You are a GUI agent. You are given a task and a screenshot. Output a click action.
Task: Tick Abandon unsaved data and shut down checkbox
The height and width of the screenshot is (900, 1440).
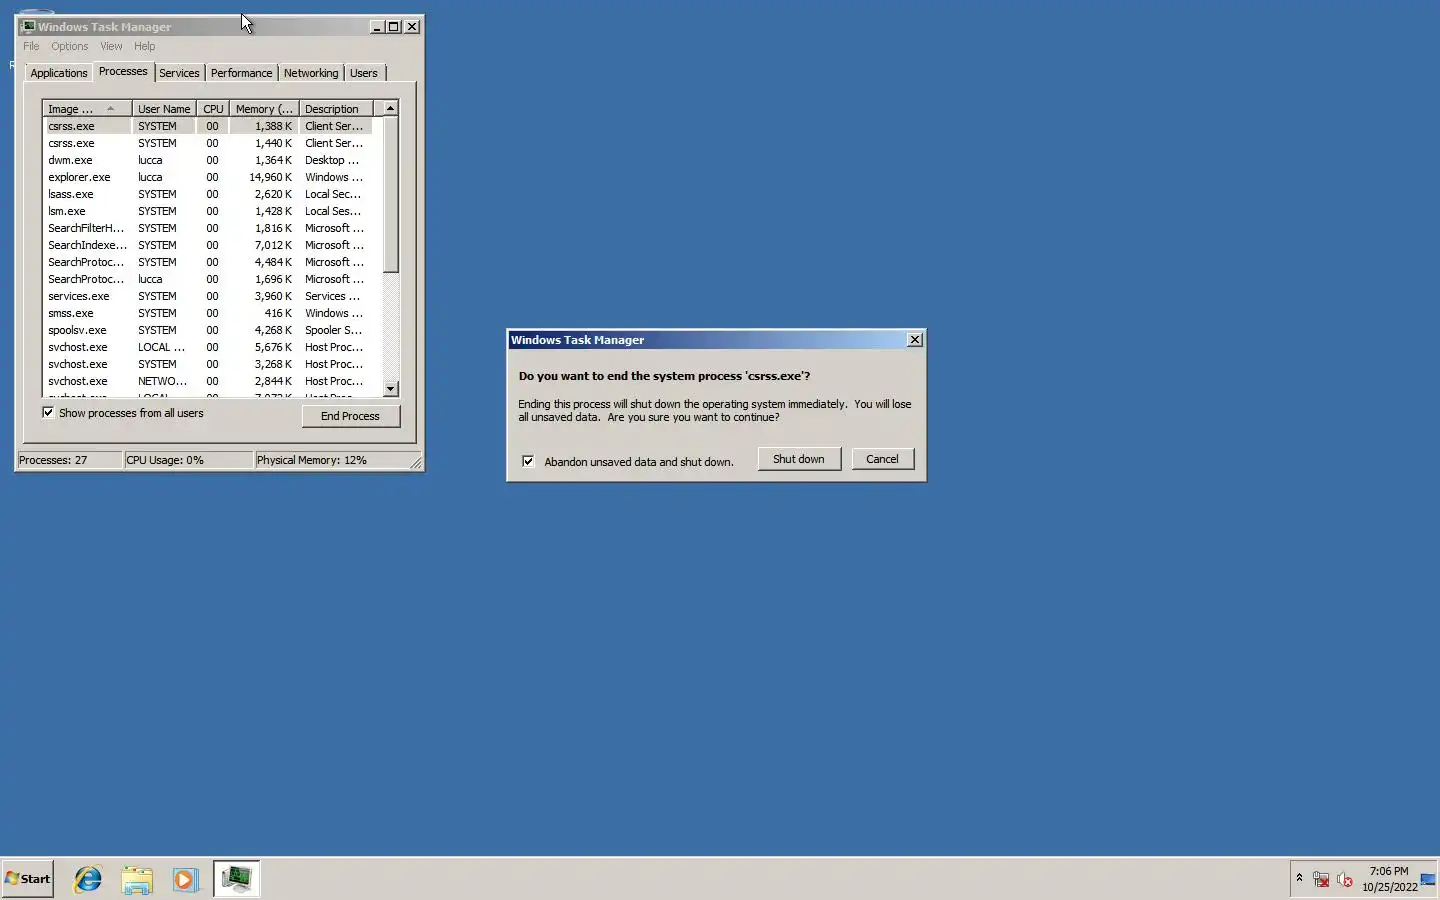pos(528,461)
